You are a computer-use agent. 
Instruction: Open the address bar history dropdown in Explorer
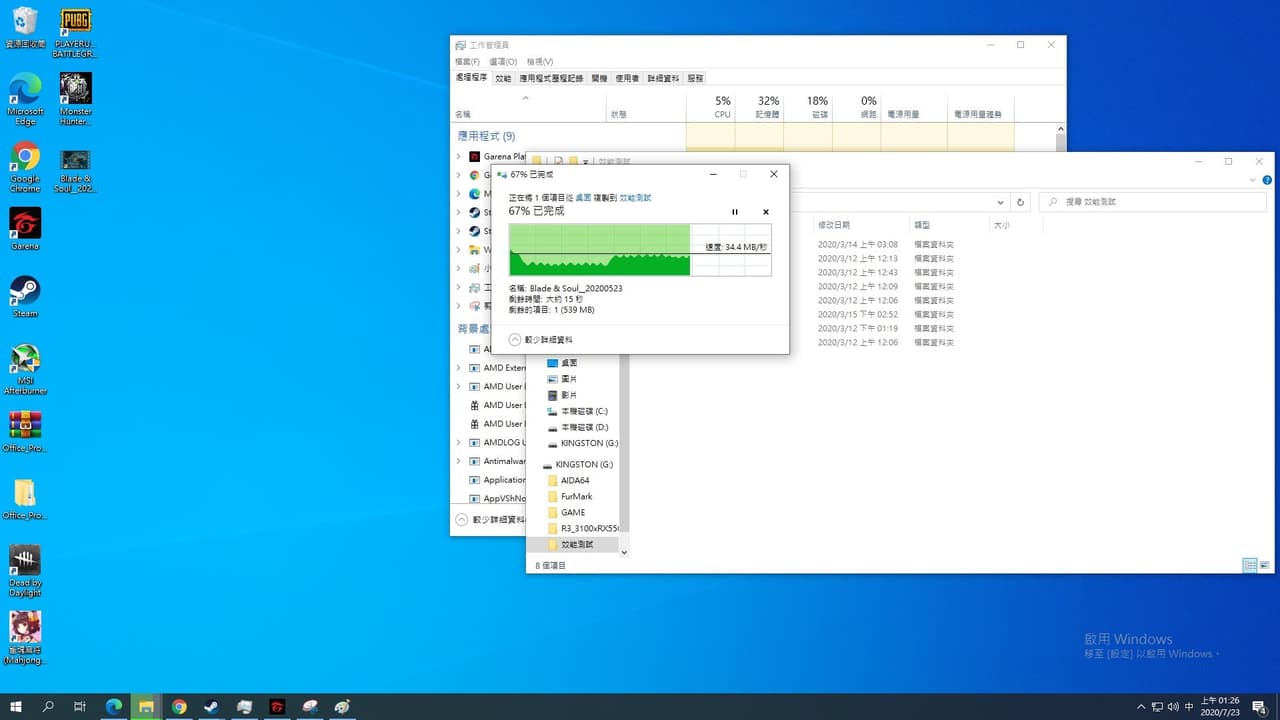pos(1000,202)
